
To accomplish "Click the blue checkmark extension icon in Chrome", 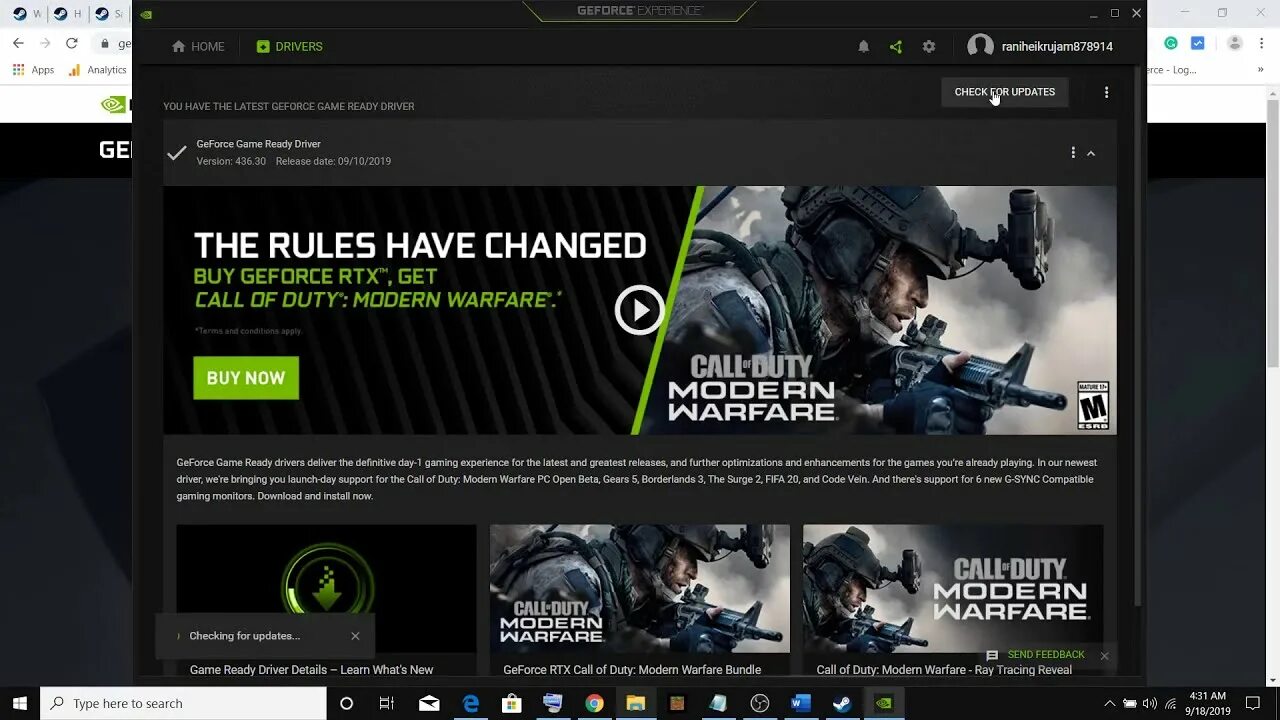I will [1198, 43].
